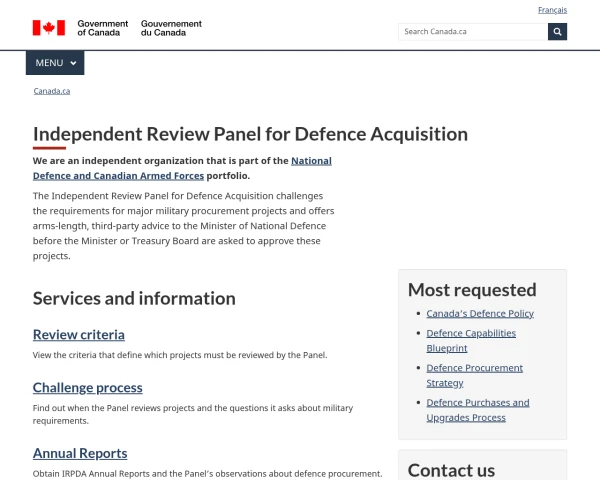The height and width of the screenshot is (480, 600).
Task: Click the magnifying glass search button
Action: (x=557, y=32)
